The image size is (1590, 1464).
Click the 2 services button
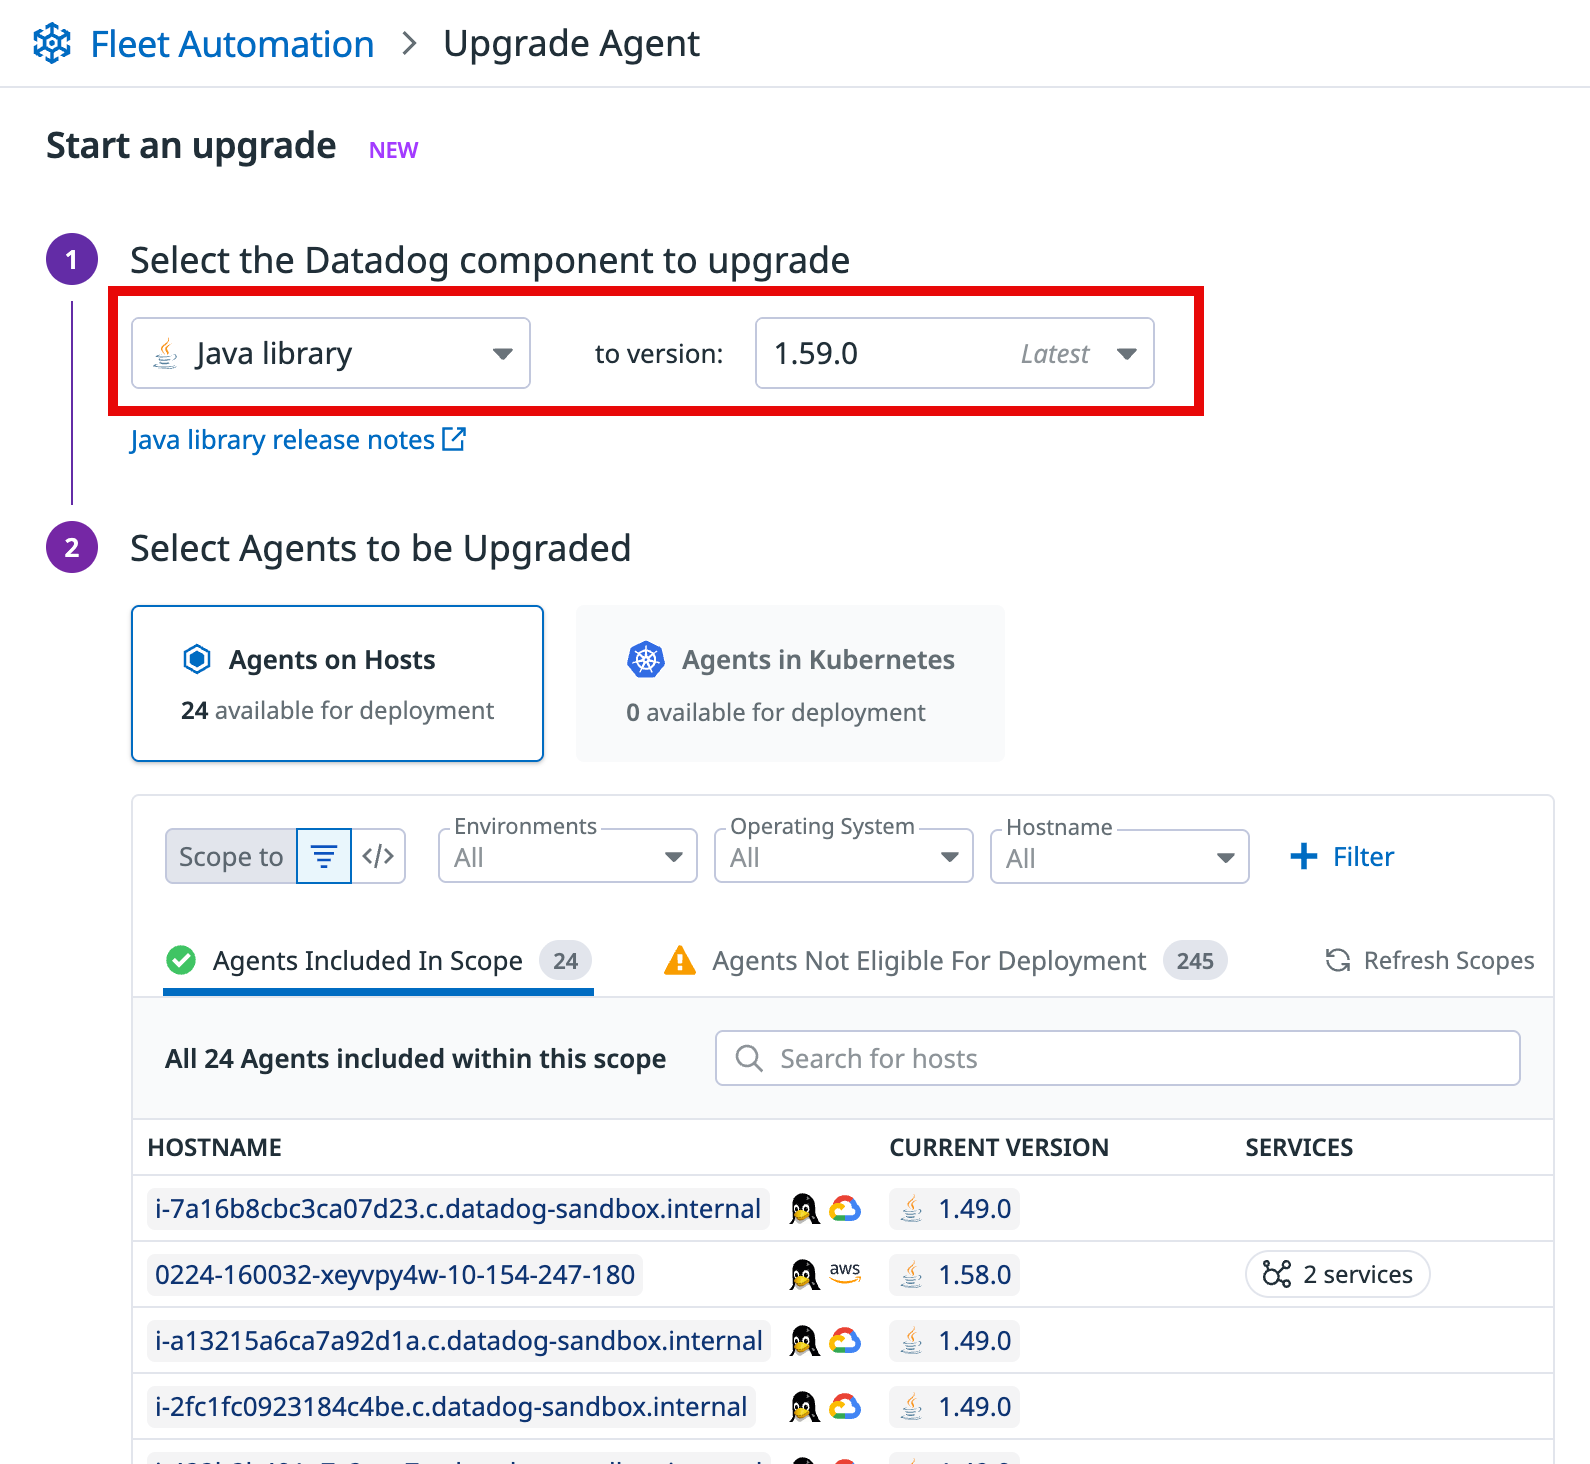1337,1274
